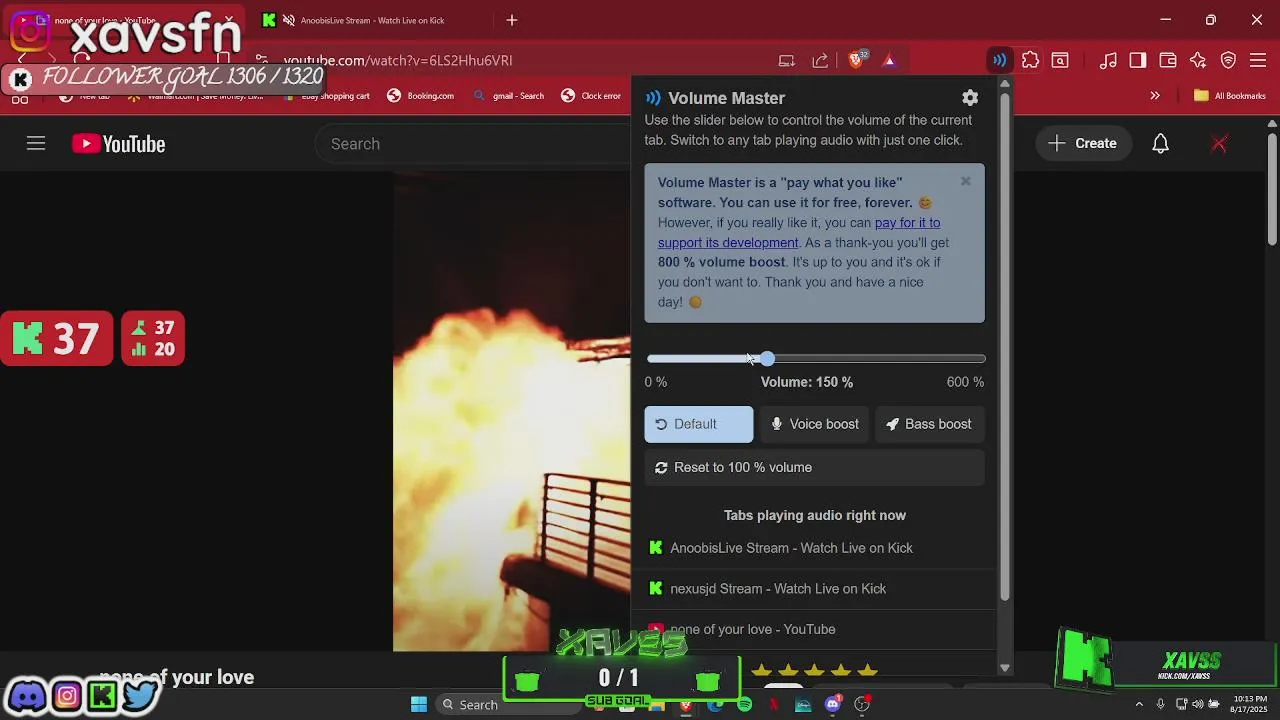Click the system tray microphone icon

[1160, 704]
